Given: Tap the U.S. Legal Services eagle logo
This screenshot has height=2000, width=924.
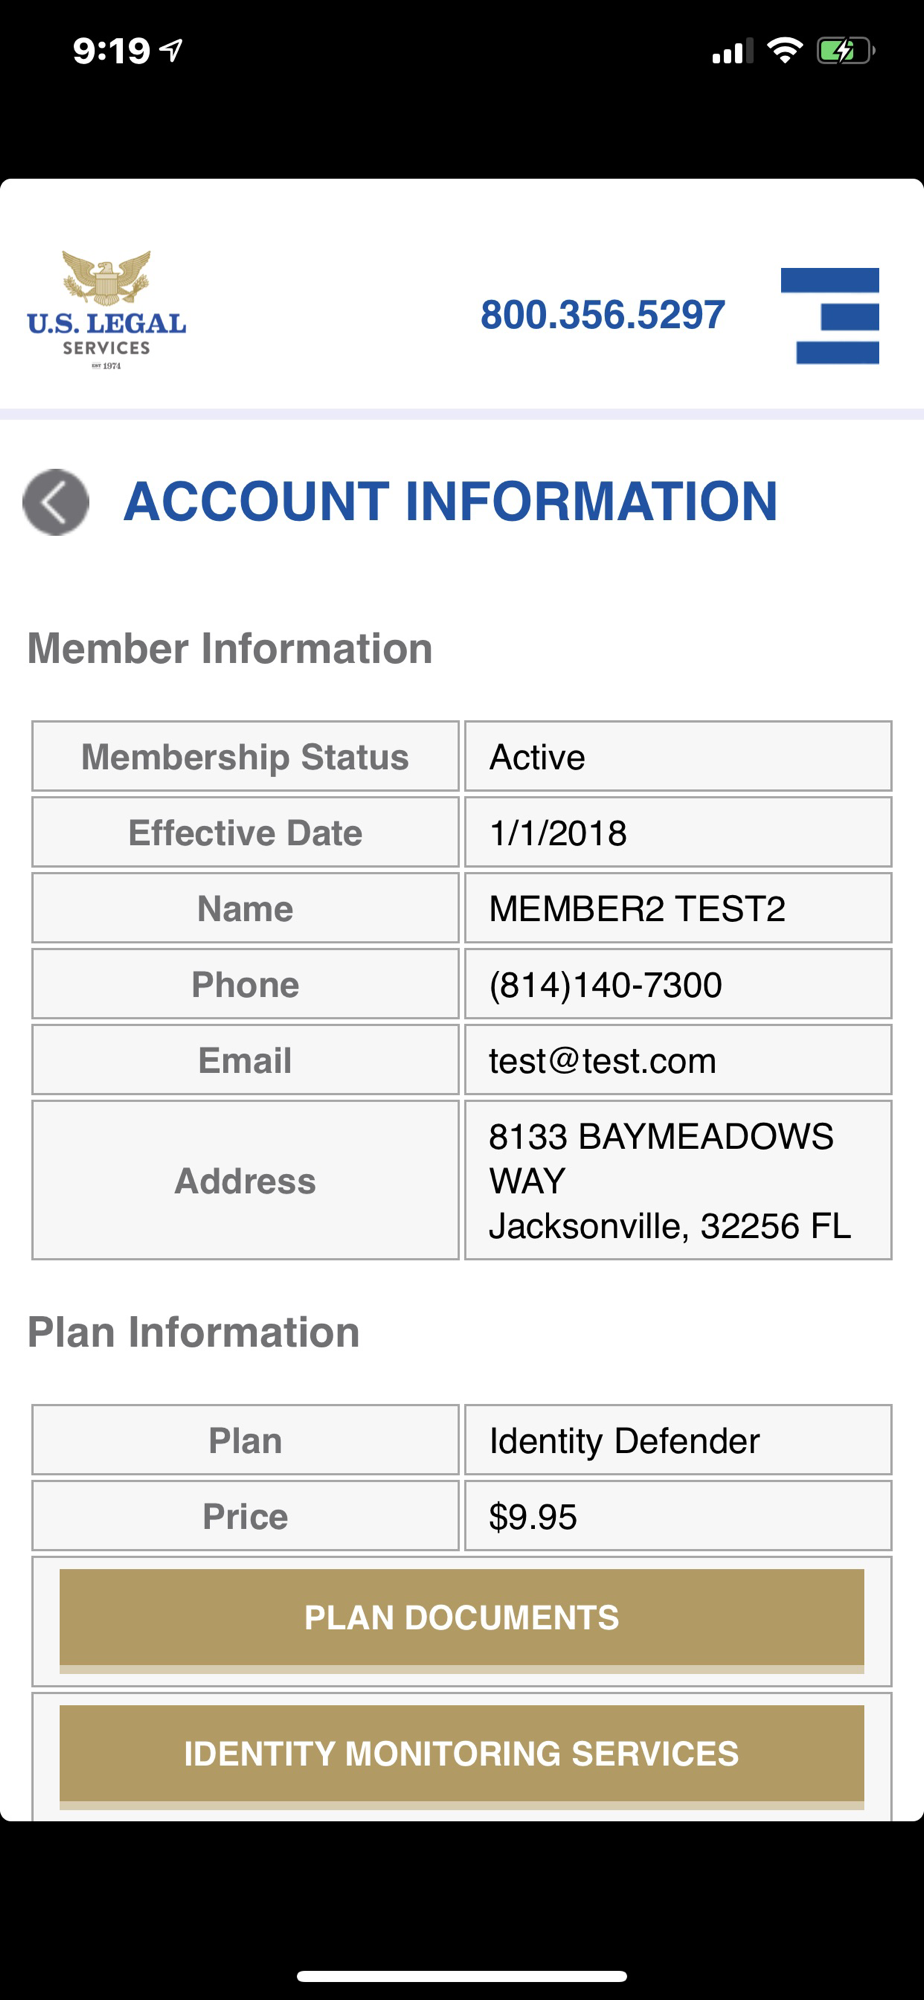Looking at the screenshot, I should 107,310.
